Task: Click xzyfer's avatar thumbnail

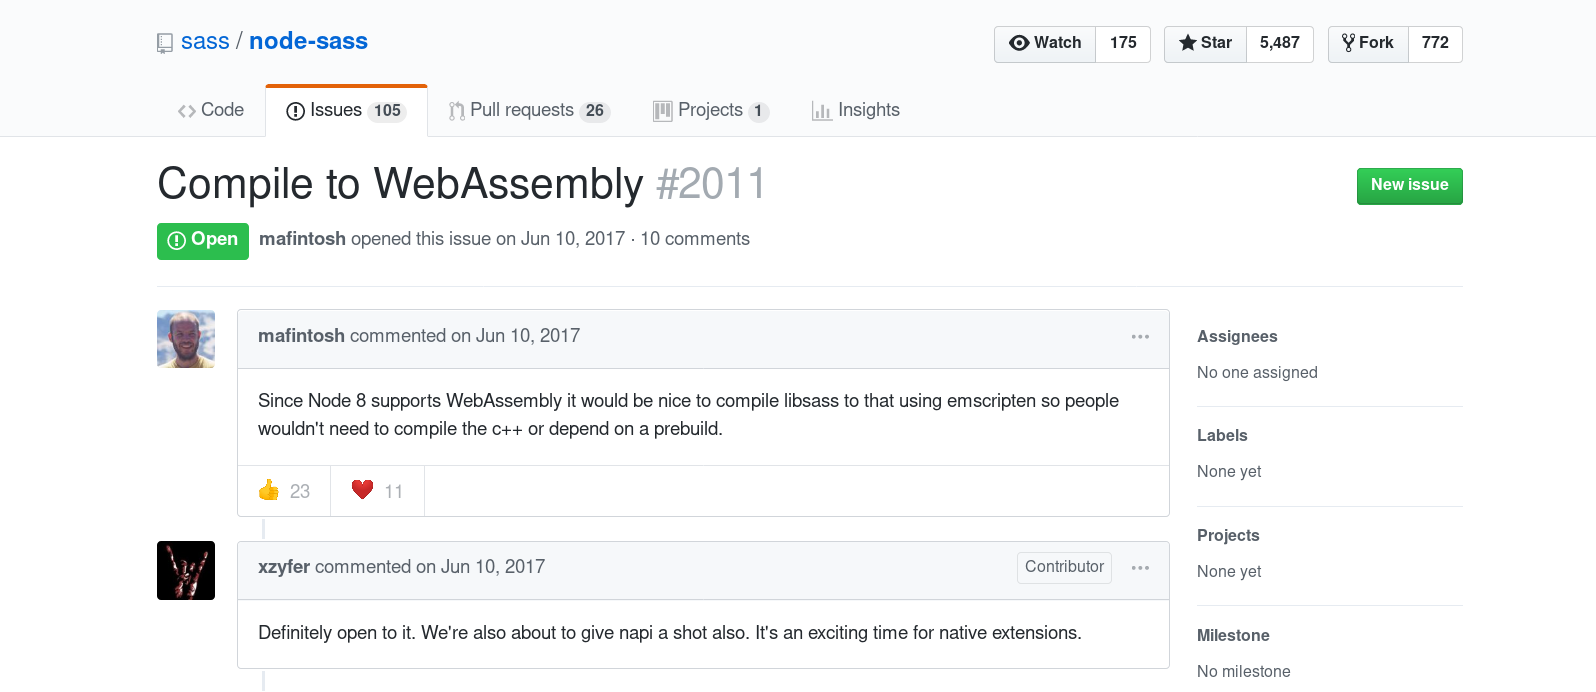Action: click(186, 570)
